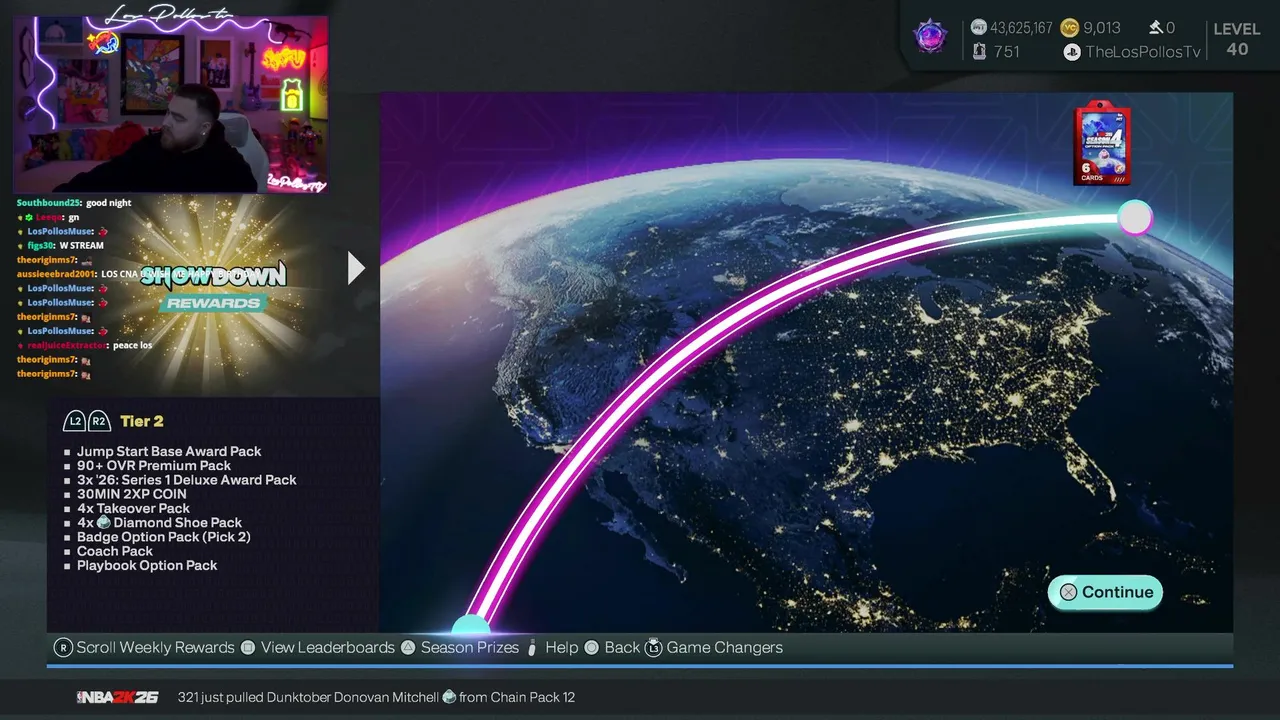The width and height of the screenshot is (1280, 720).
Task: Click the purple season badge emblem
Action: pyautogui.click(x=930, y=37)
